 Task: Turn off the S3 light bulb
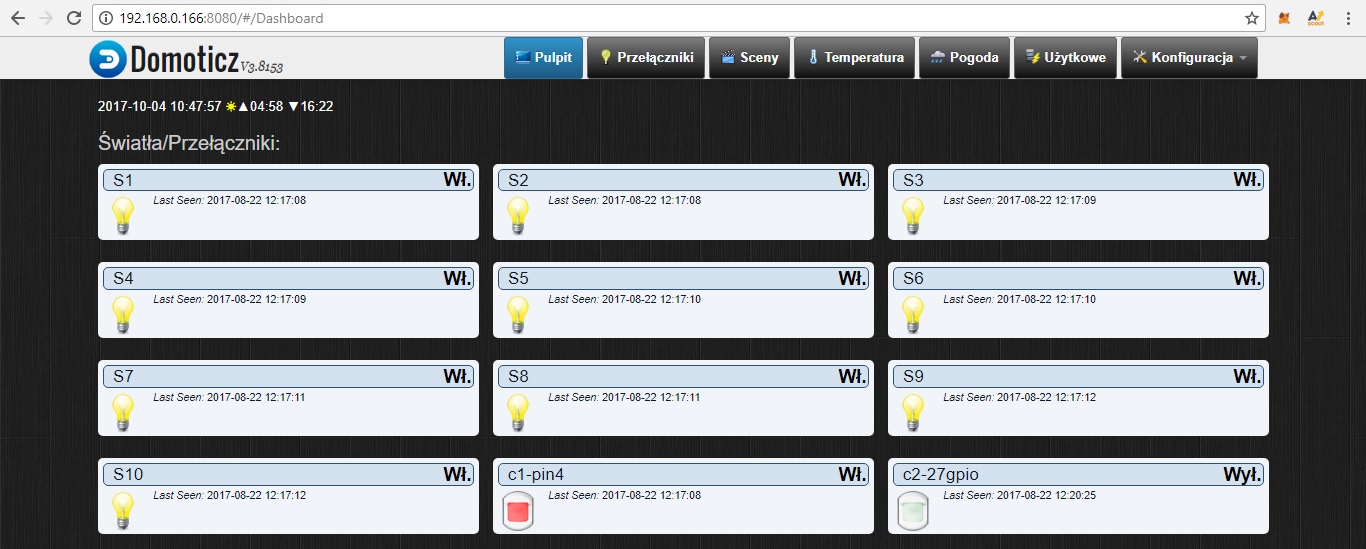[912, 215]
